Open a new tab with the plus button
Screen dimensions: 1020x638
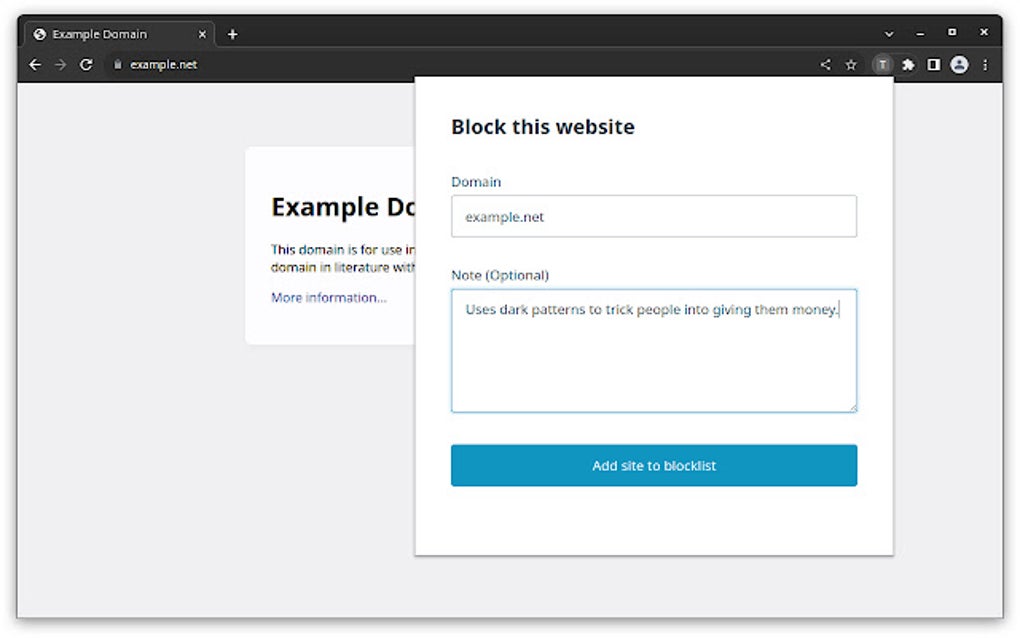[232, 33]
